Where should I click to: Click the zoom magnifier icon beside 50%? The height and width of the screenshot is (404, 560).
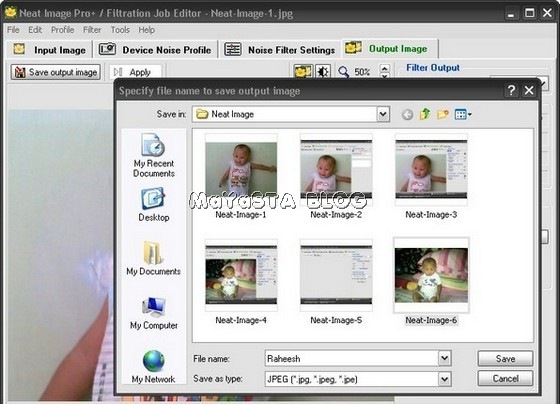tap(344, 72)
